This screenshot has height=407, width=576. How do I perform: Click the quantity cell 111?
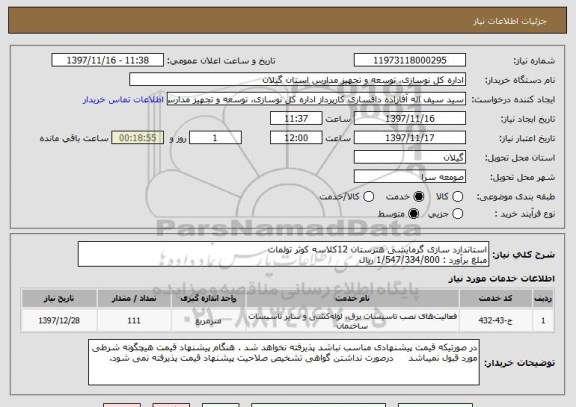134,321
